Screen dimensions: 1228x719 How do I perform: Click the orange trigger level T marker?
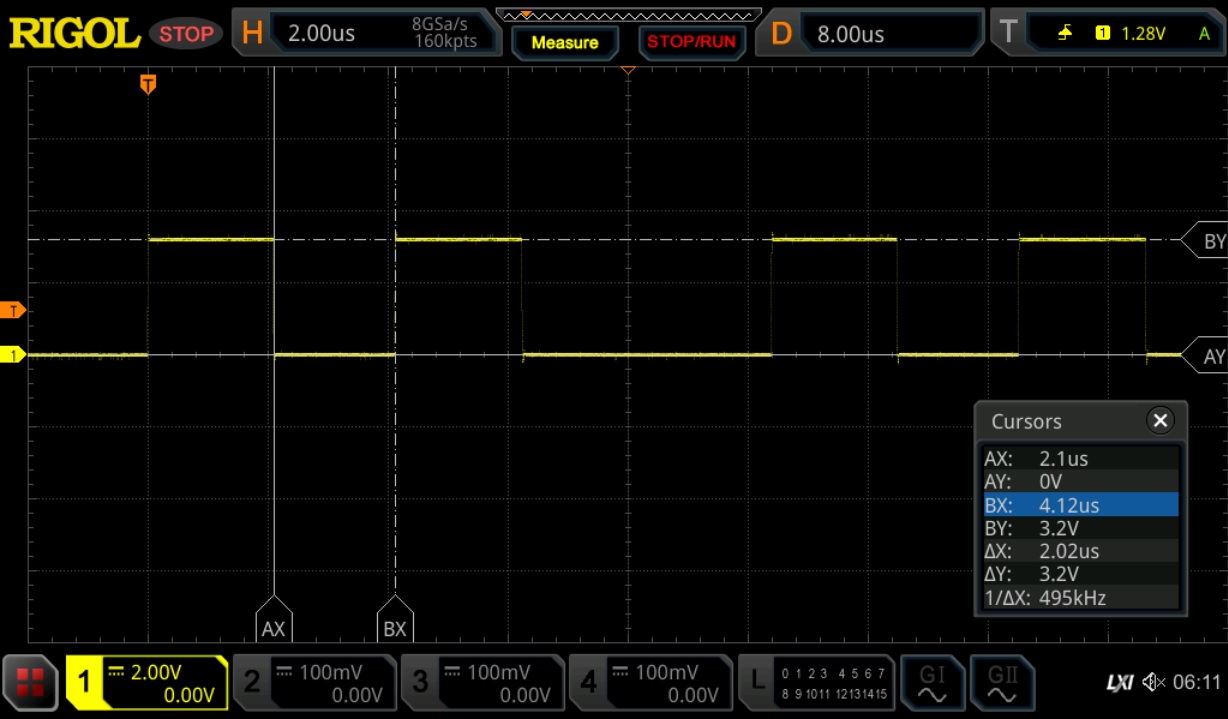[x=13, y=310]
